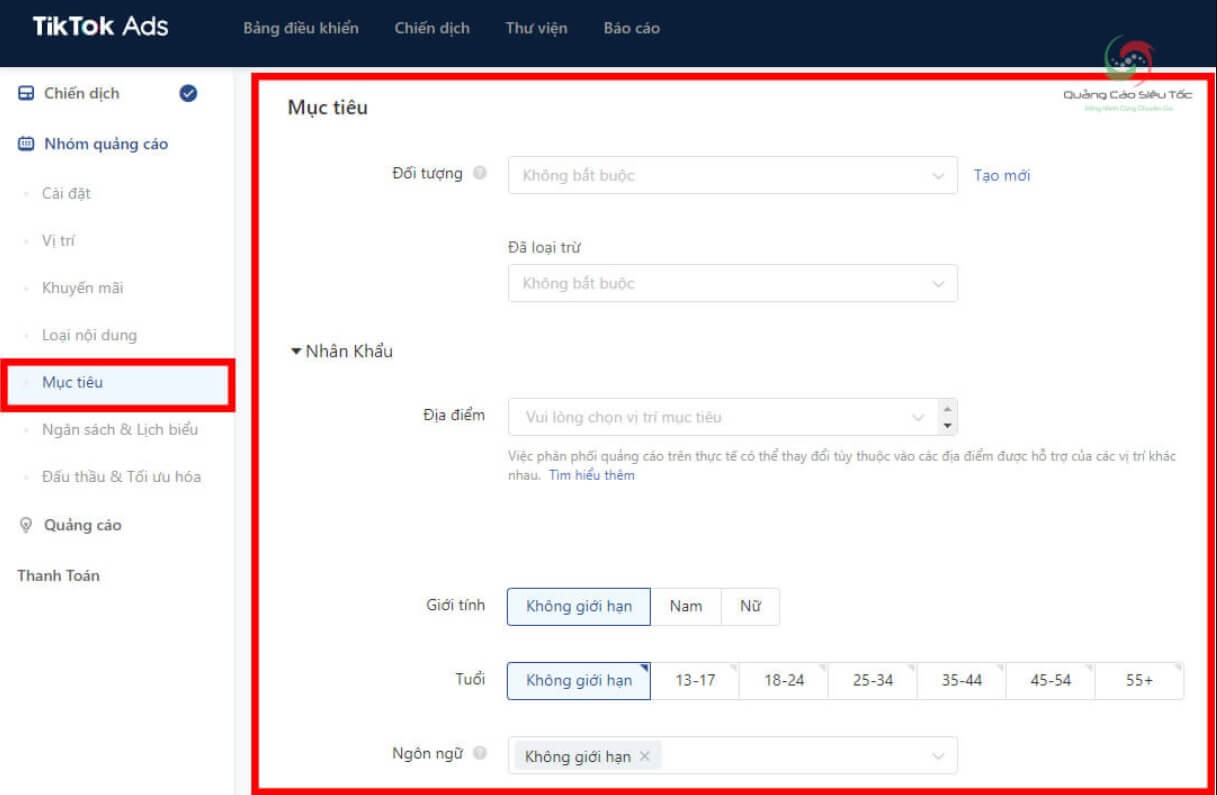Open the Thư viện top menu
The width and height of the screenshot is (1217, 795).
[536, 28]
